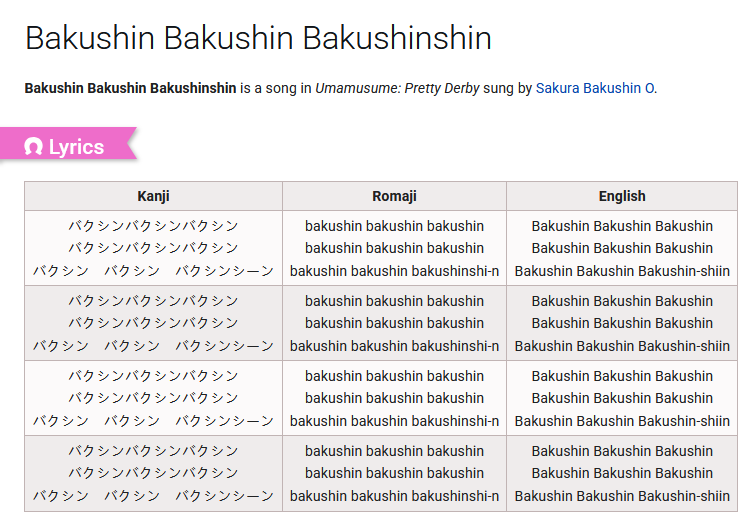The height and width of the screenshot is (526, 755).
Task: Select the Kanji column header
Action: (154, 196)
